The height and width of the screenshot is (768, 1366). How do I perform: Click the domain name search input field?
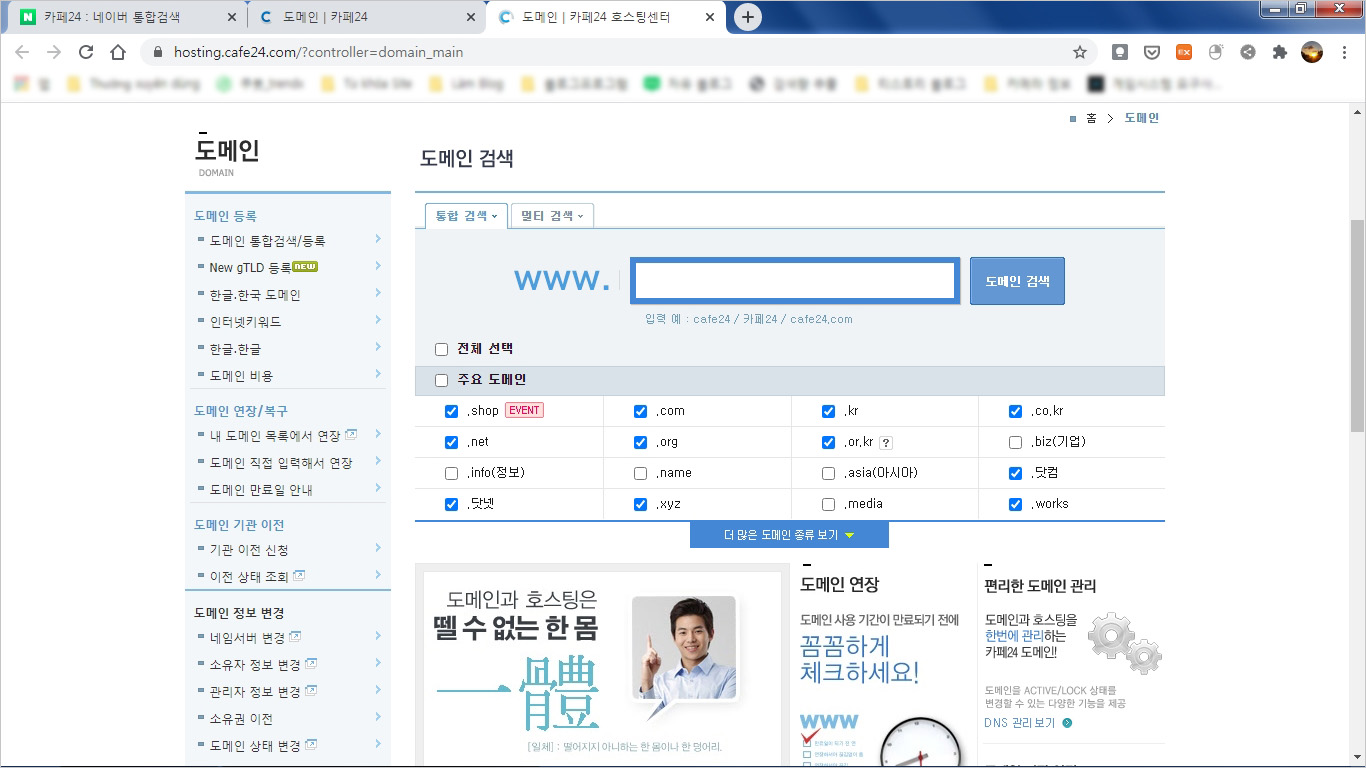(x=795, y=281)
